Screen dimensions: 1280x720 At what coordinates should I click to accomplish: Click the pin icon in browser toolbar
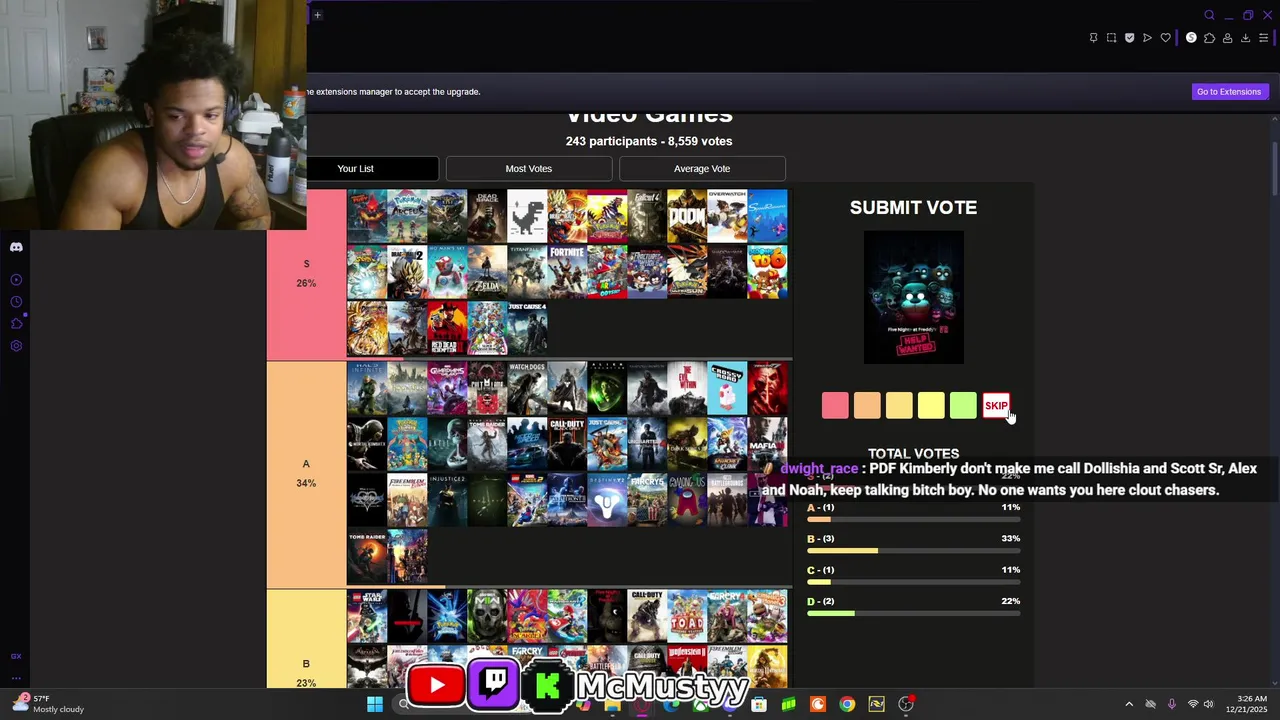coord(1093,38)
